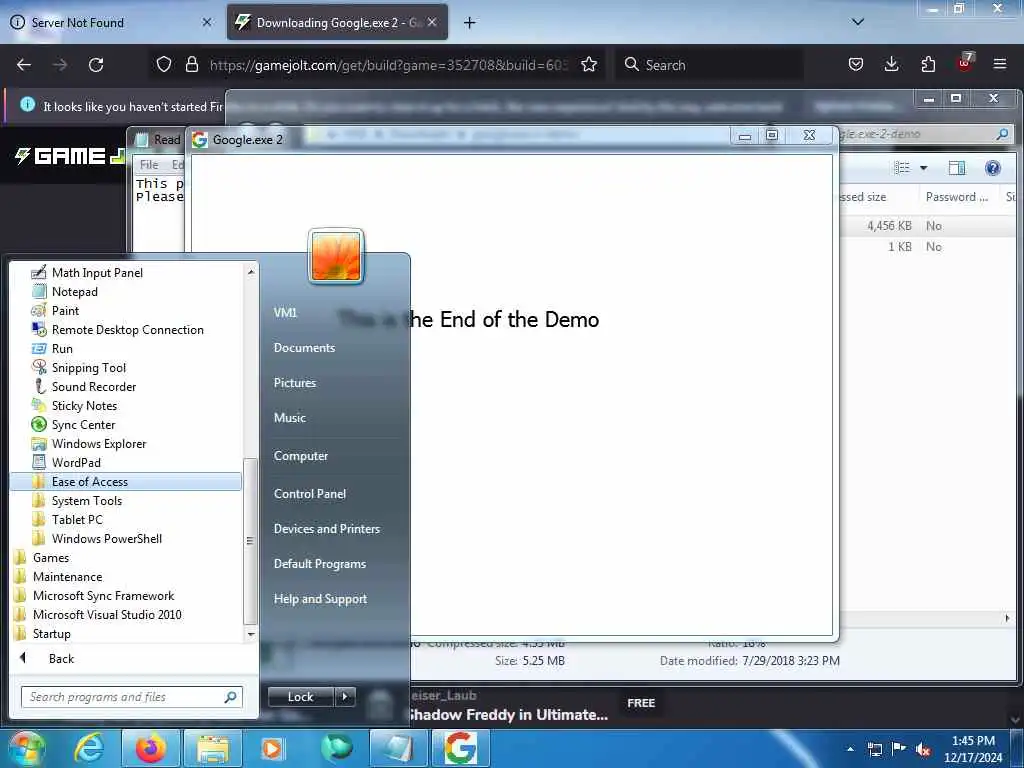Open help icon in archive window
The image size is (1024, 768).
(x=993, y=168)
